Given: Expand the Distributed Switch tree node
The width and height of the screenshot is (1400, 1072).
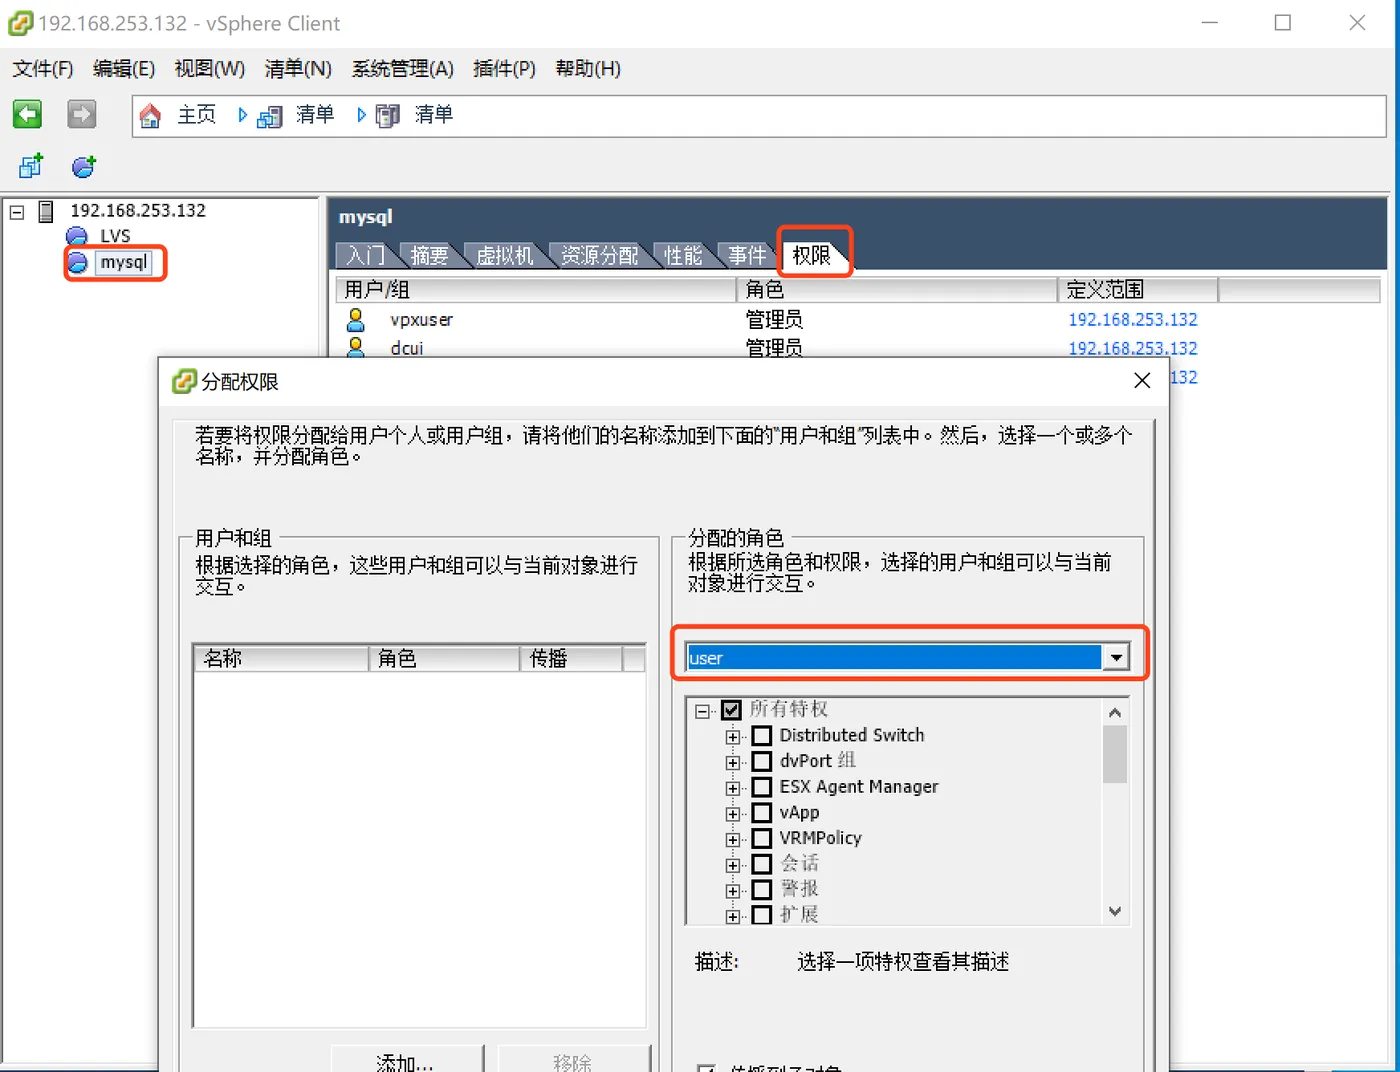Looking at the screenshot, I should click(733, 737).
